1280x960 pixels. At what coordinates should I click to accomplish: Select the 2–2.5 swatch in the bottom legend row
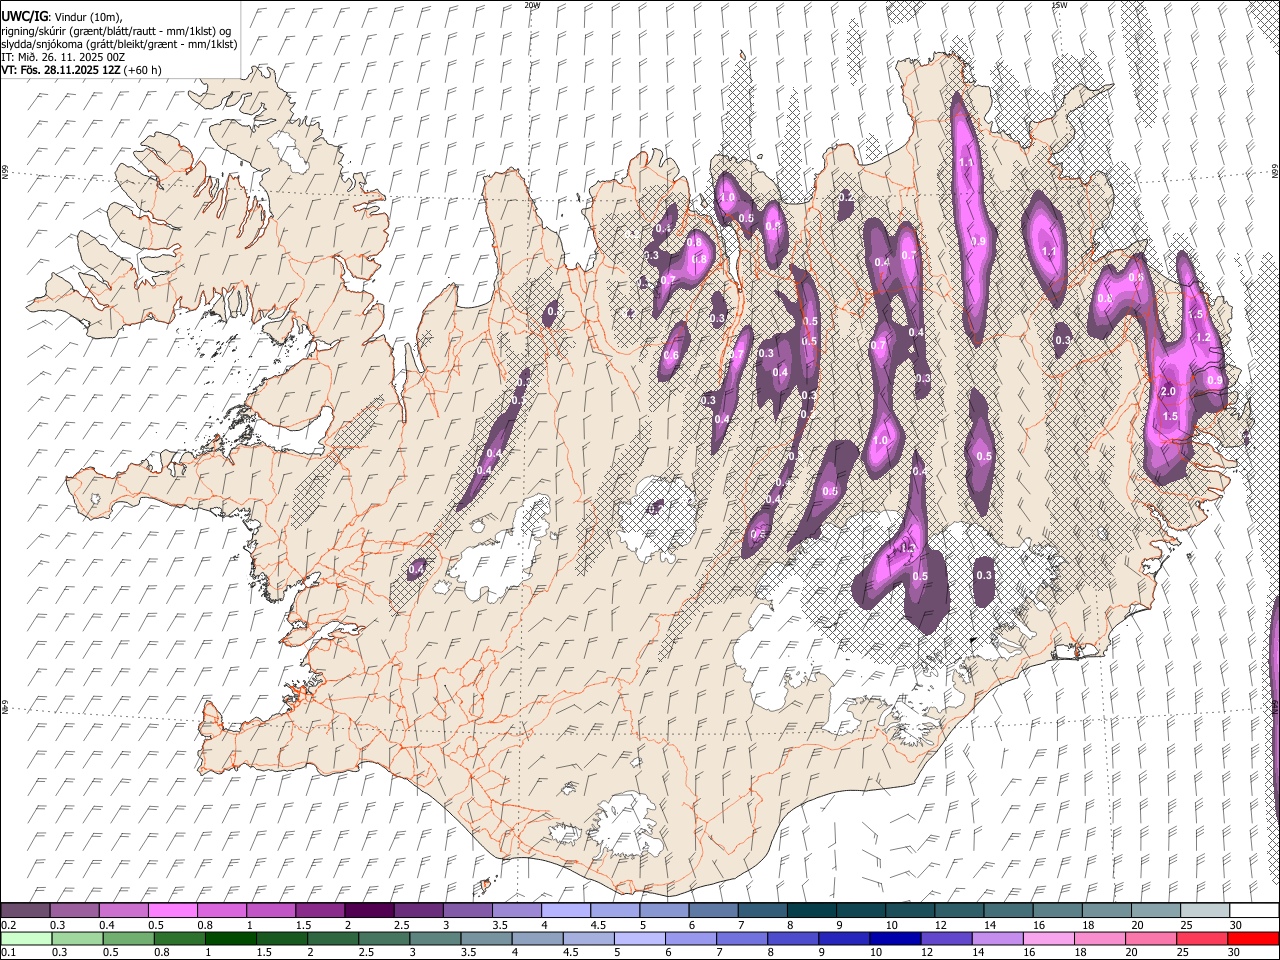point(333,938)
